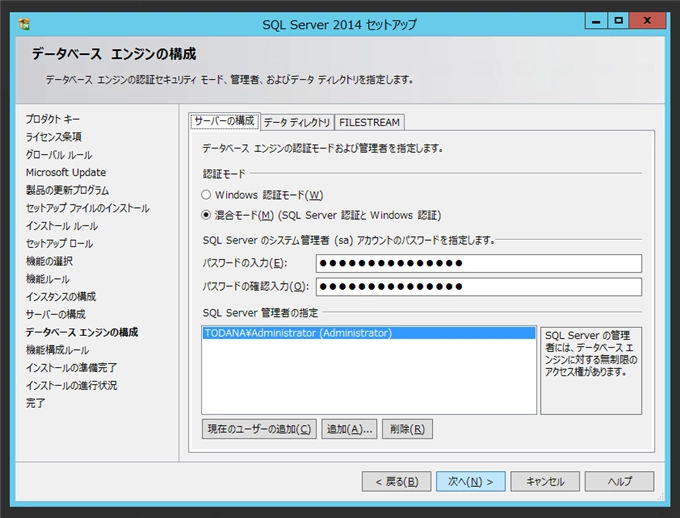Click 機能ルール step in sidebar
This screenshot has height=518, width=680.
(x=47, y=279)
